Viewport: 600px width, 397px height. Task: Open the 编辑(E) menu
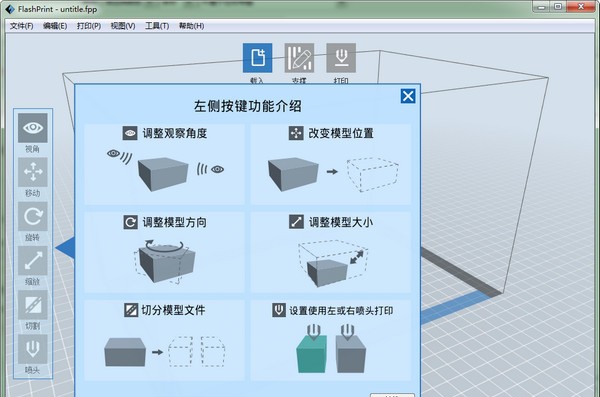55,26
